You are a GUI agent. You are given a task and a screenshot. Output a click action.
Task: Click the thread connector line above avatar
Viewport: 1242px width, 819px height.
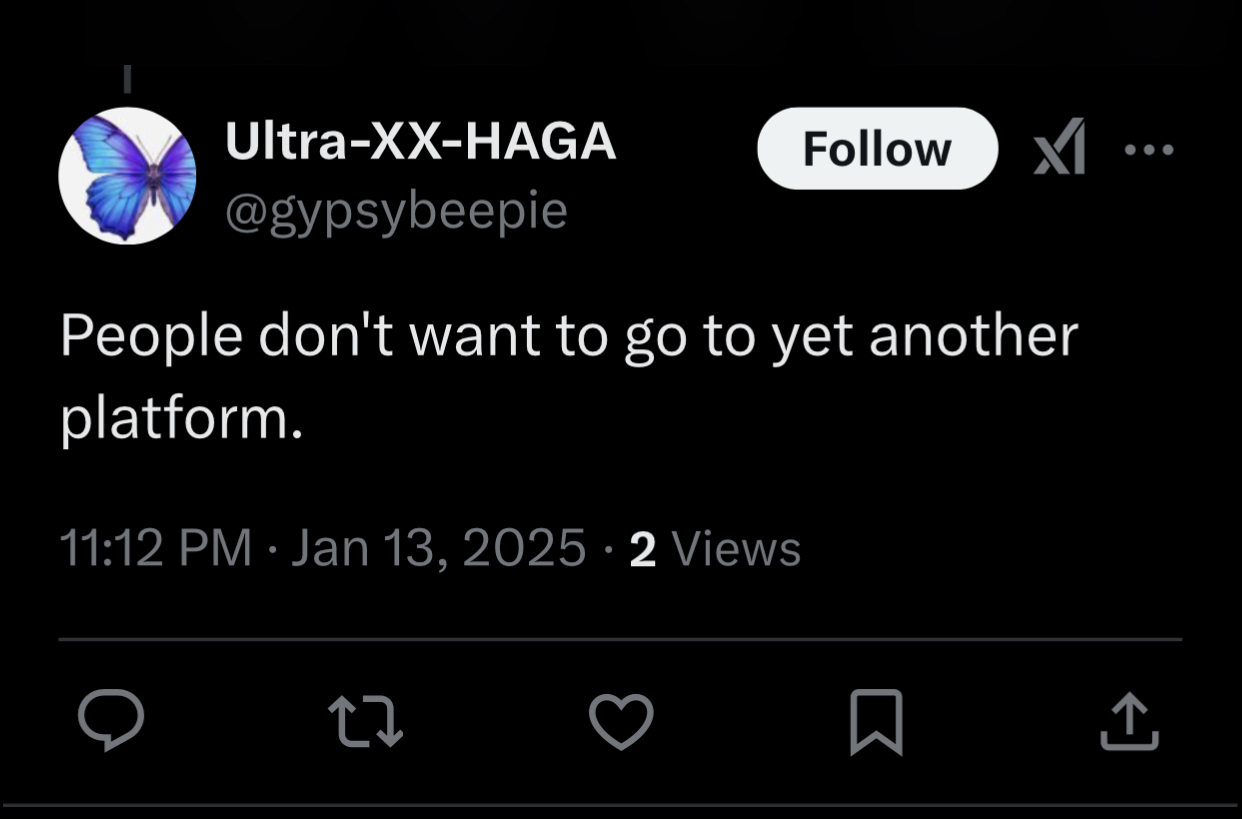pyautogui.click(x=127, y=77)
